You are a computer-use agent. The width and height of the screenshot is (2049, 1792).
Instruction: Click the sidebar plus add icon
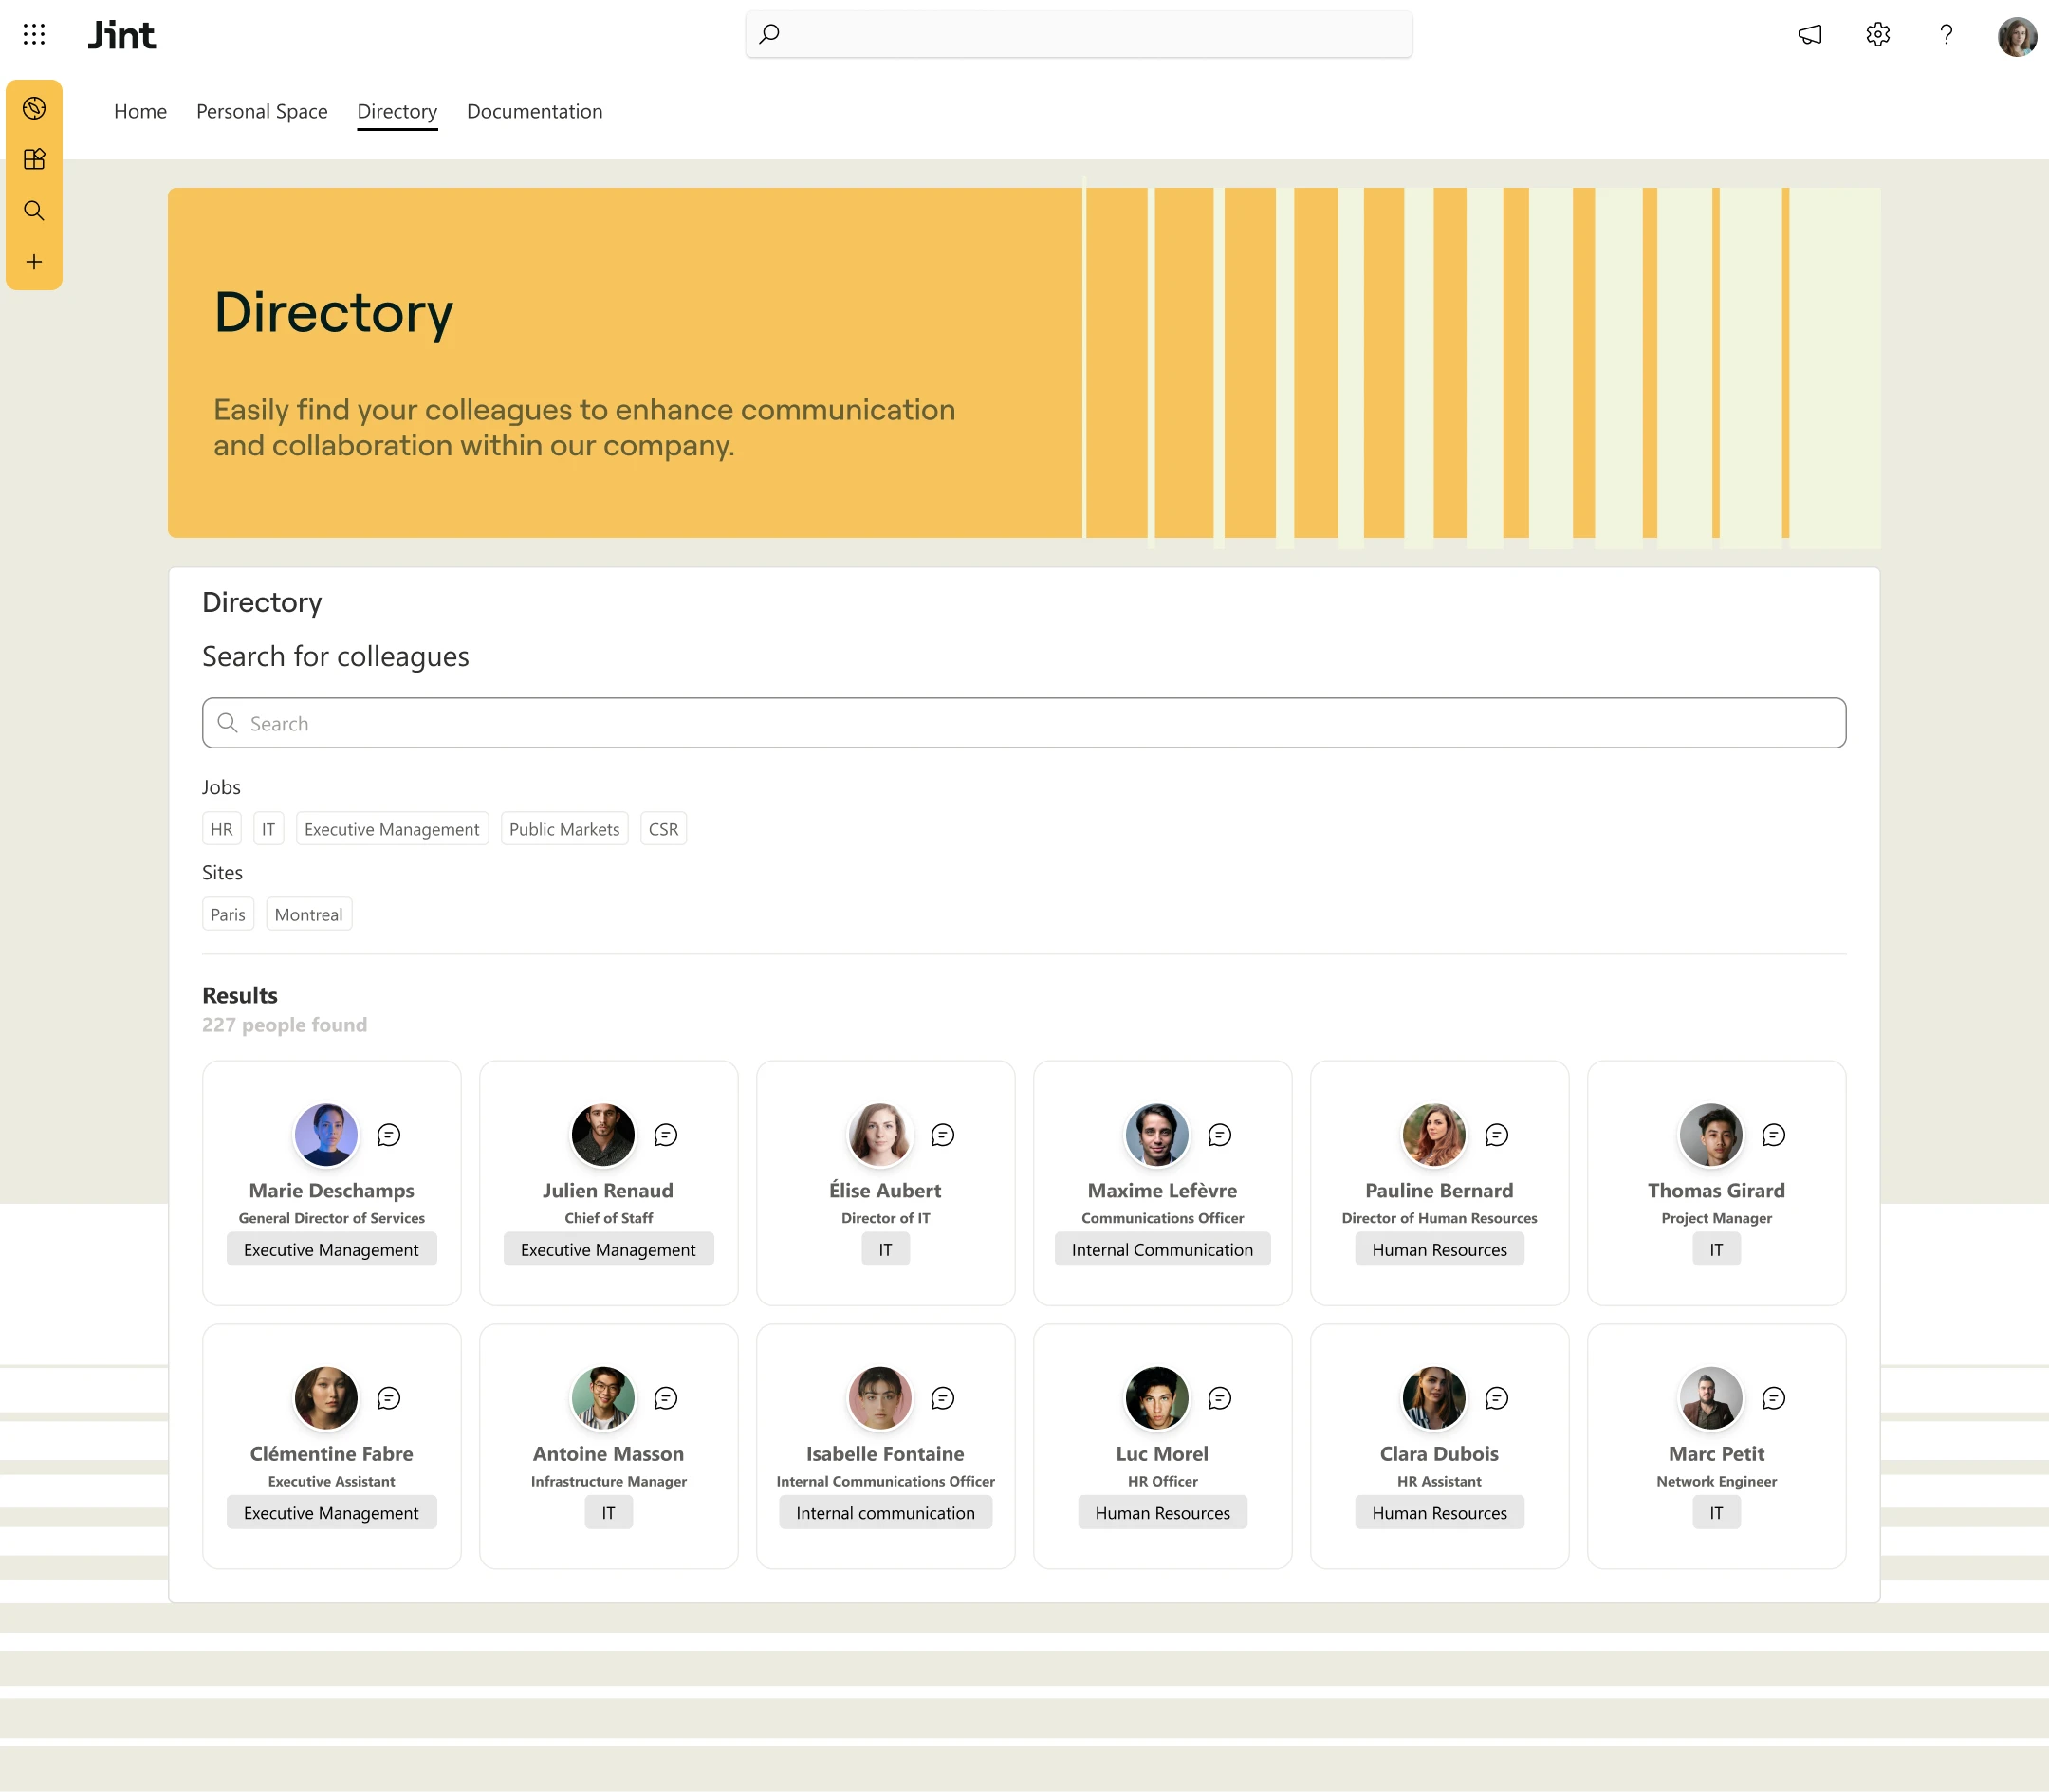(x=34, y=262)
